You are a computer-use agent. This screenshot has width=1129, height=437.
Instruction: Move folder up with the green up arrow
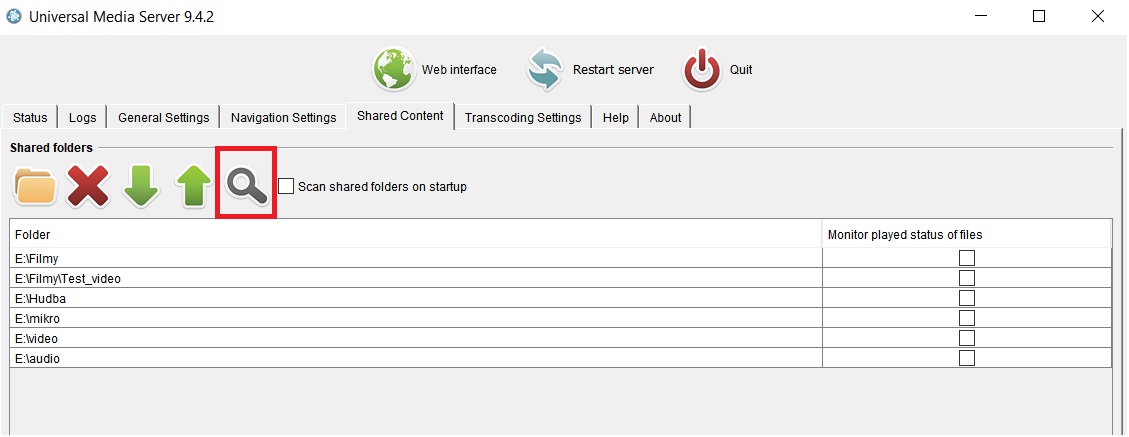[194, 186]
